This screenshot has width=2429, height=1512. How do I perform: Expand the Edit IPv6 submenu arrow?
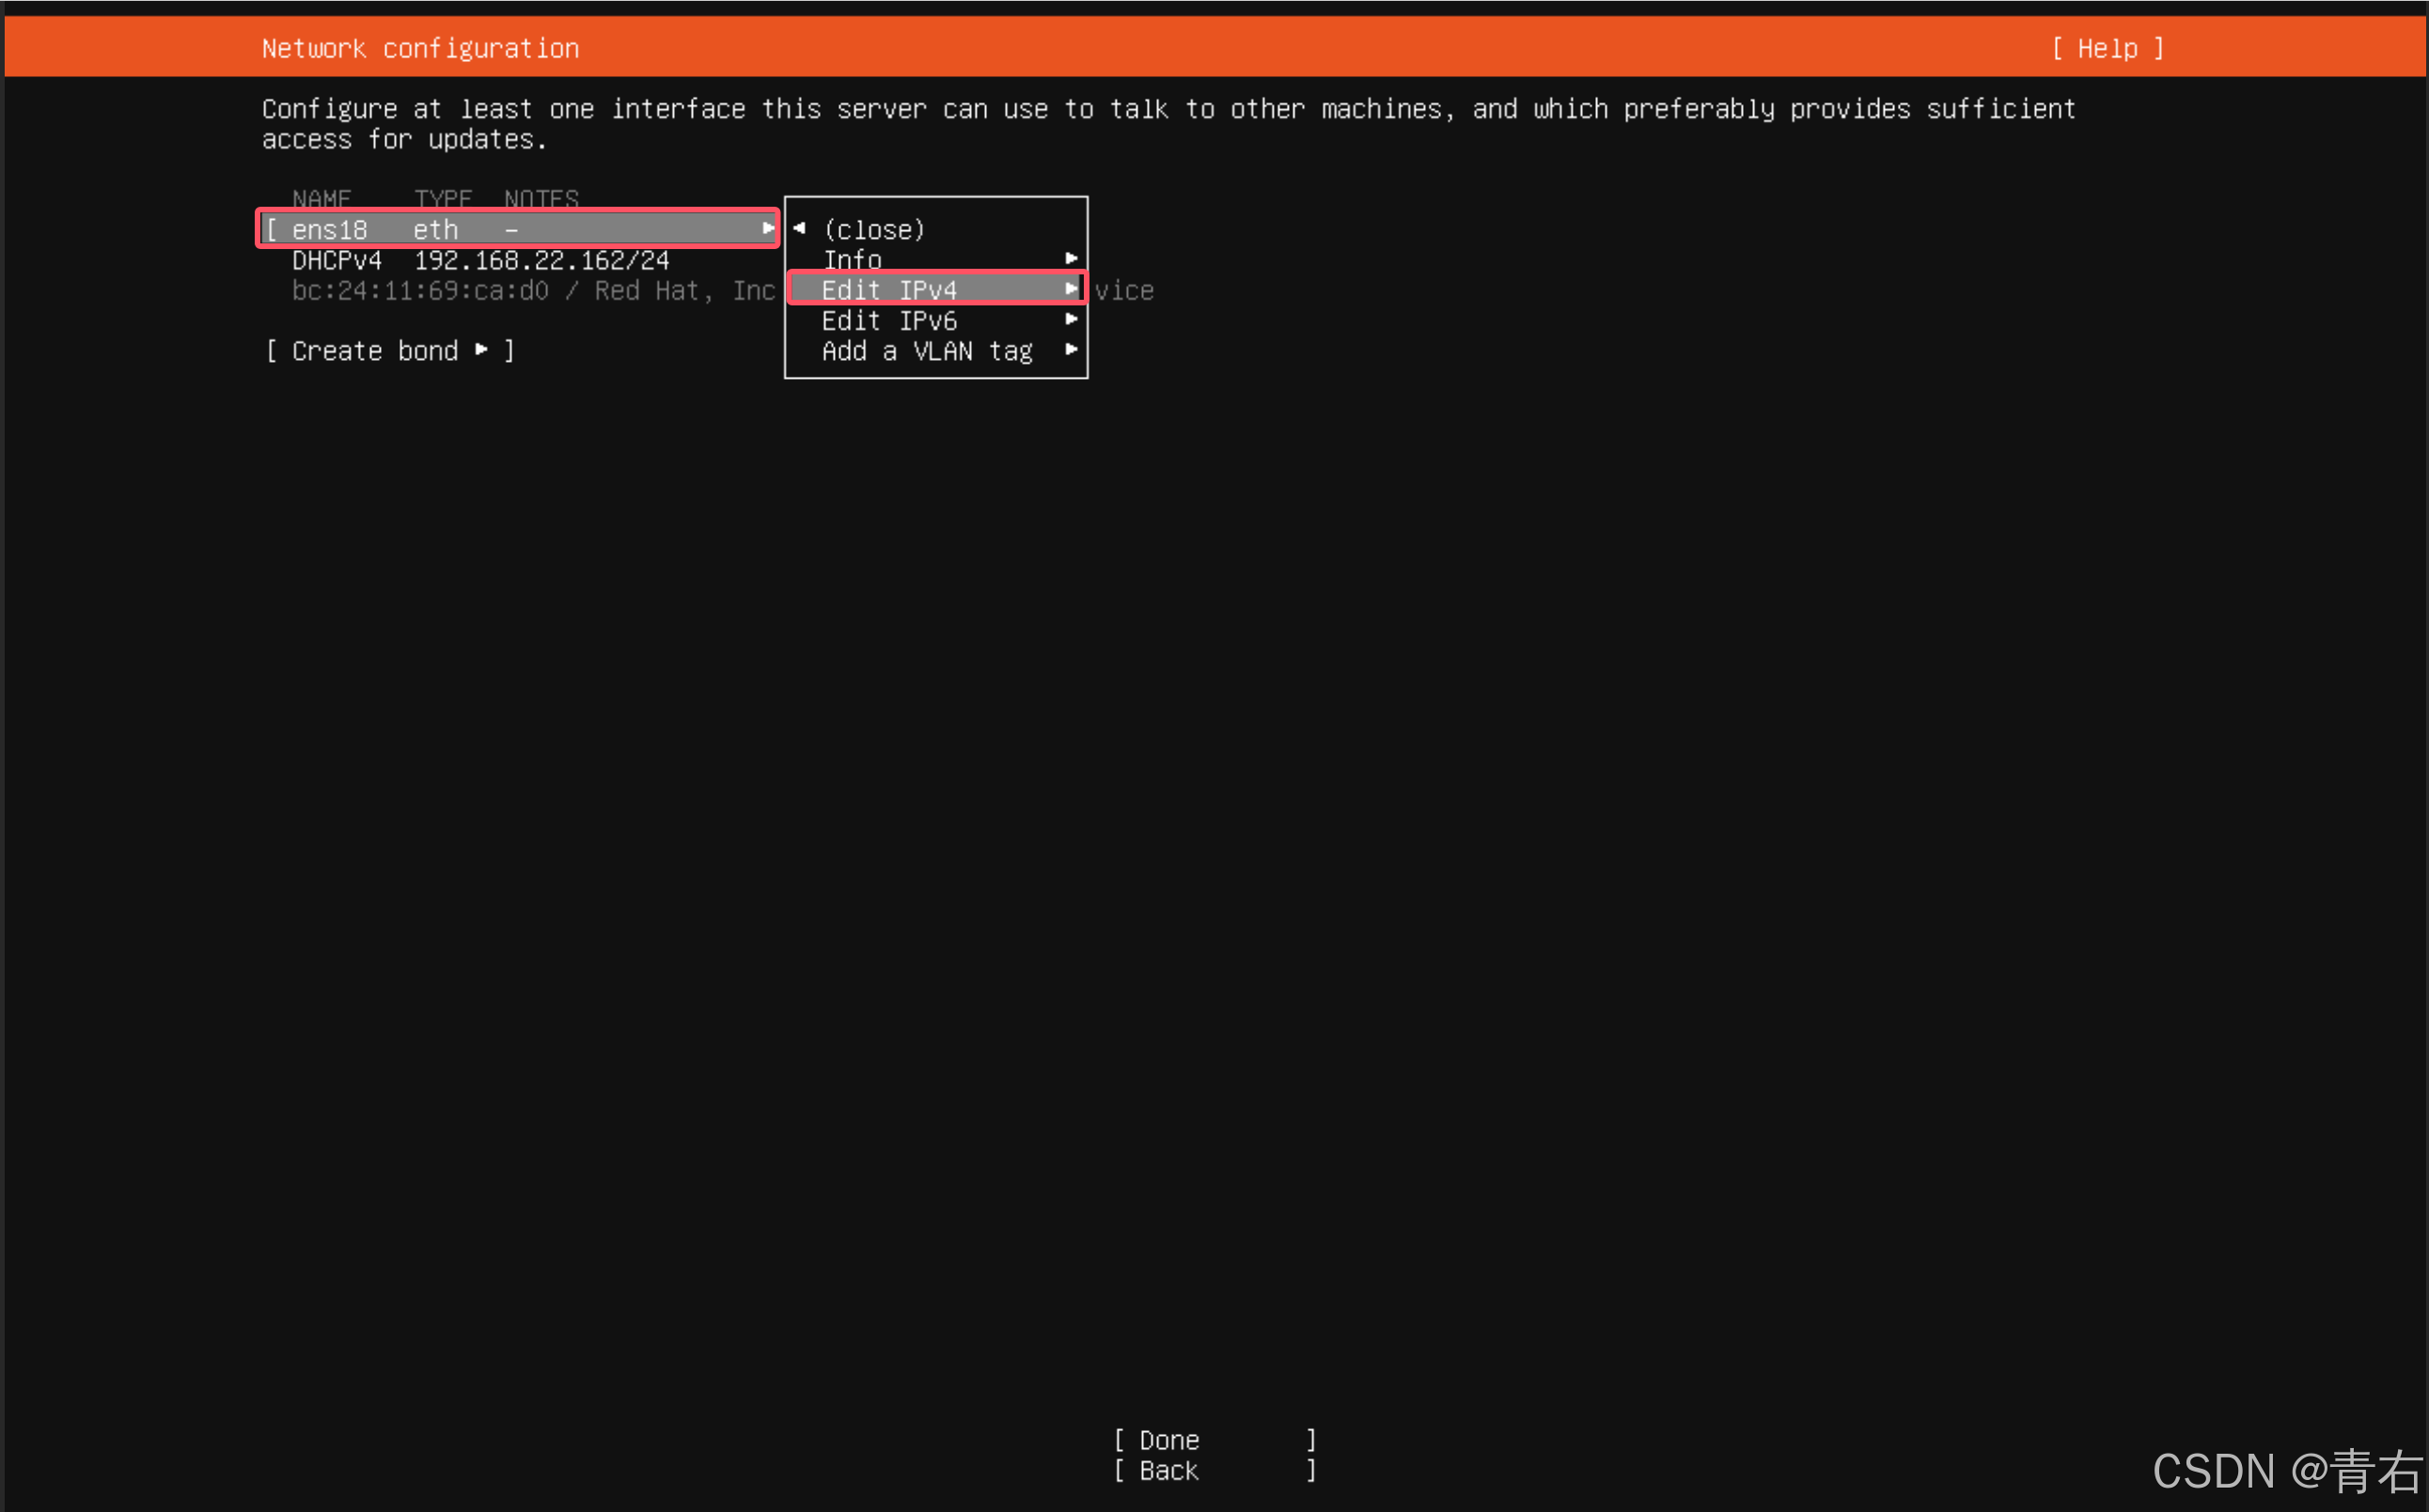click(x=1071, y=320)
